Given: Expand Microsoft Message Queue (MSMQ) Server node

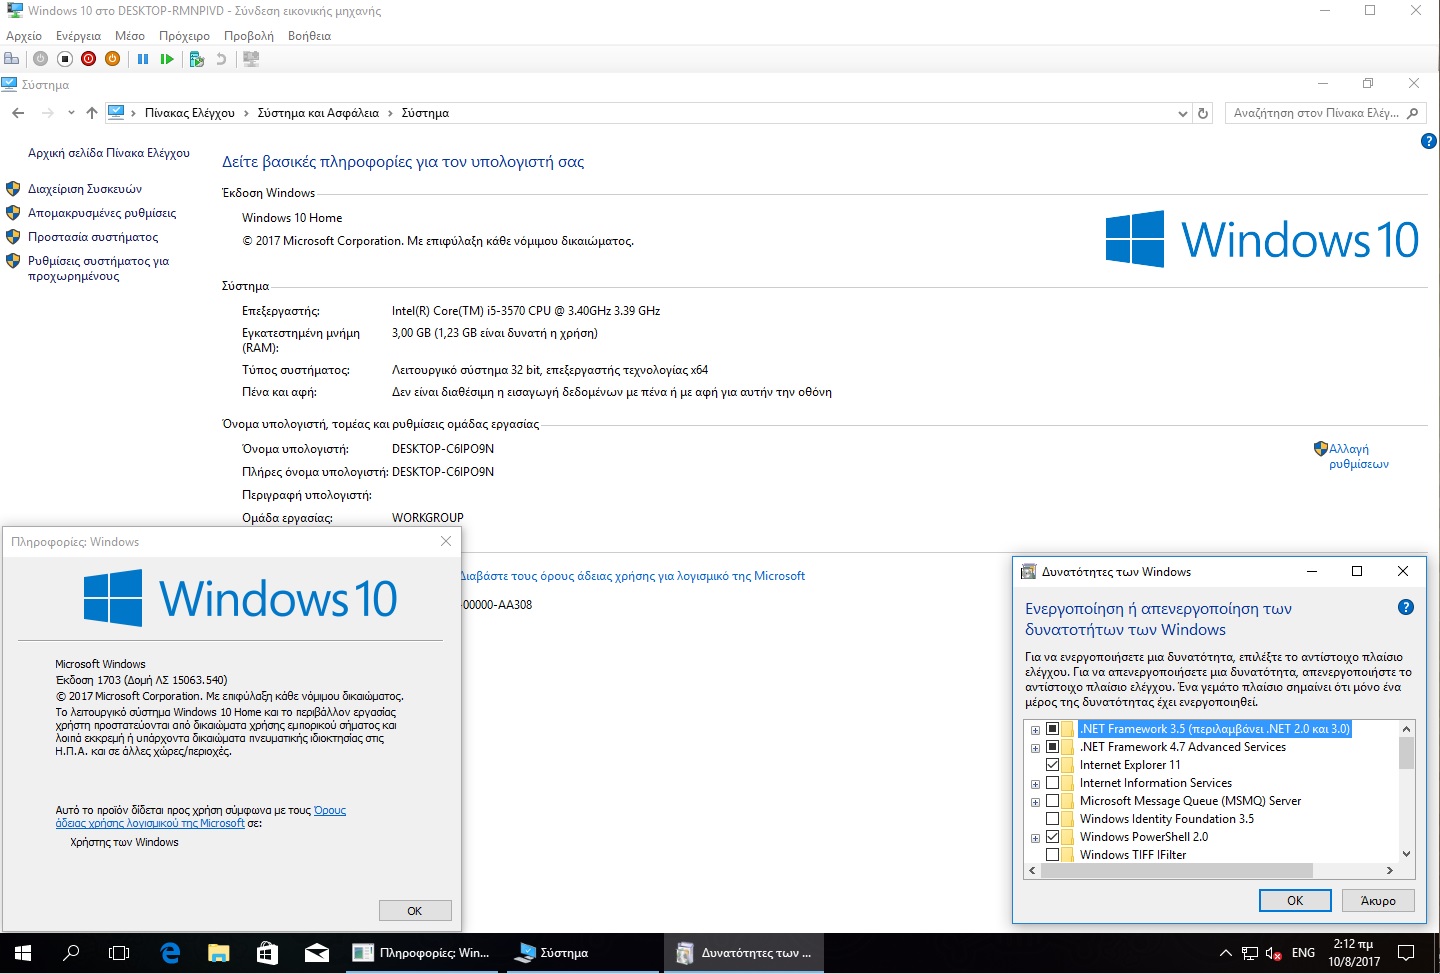Looking at the screenshot, I should [x=1035, y=802].
